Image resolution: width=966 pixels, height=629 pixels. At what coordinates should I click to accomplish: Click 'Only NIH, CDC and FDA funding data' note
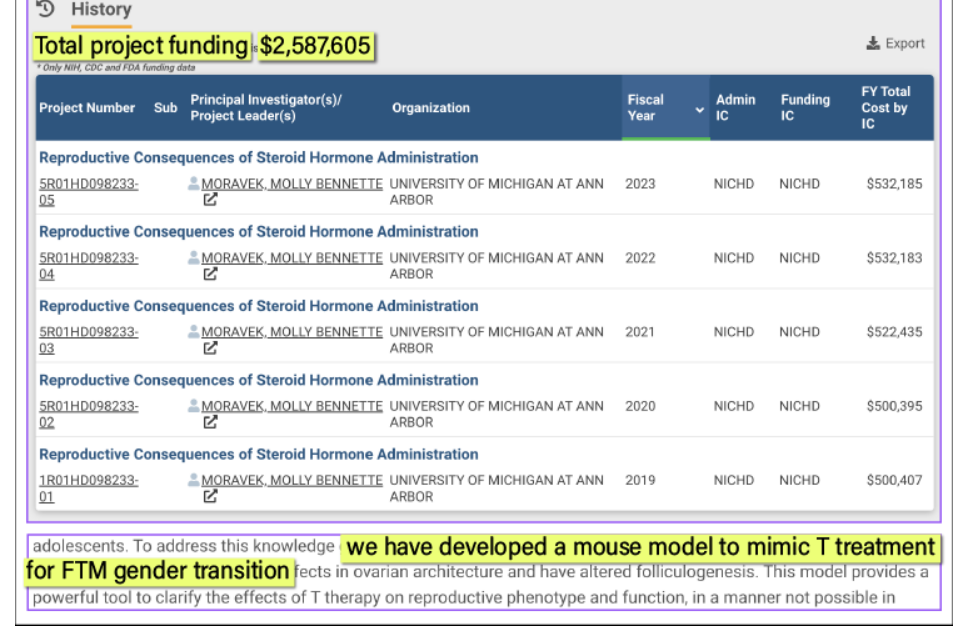point(116,68)
